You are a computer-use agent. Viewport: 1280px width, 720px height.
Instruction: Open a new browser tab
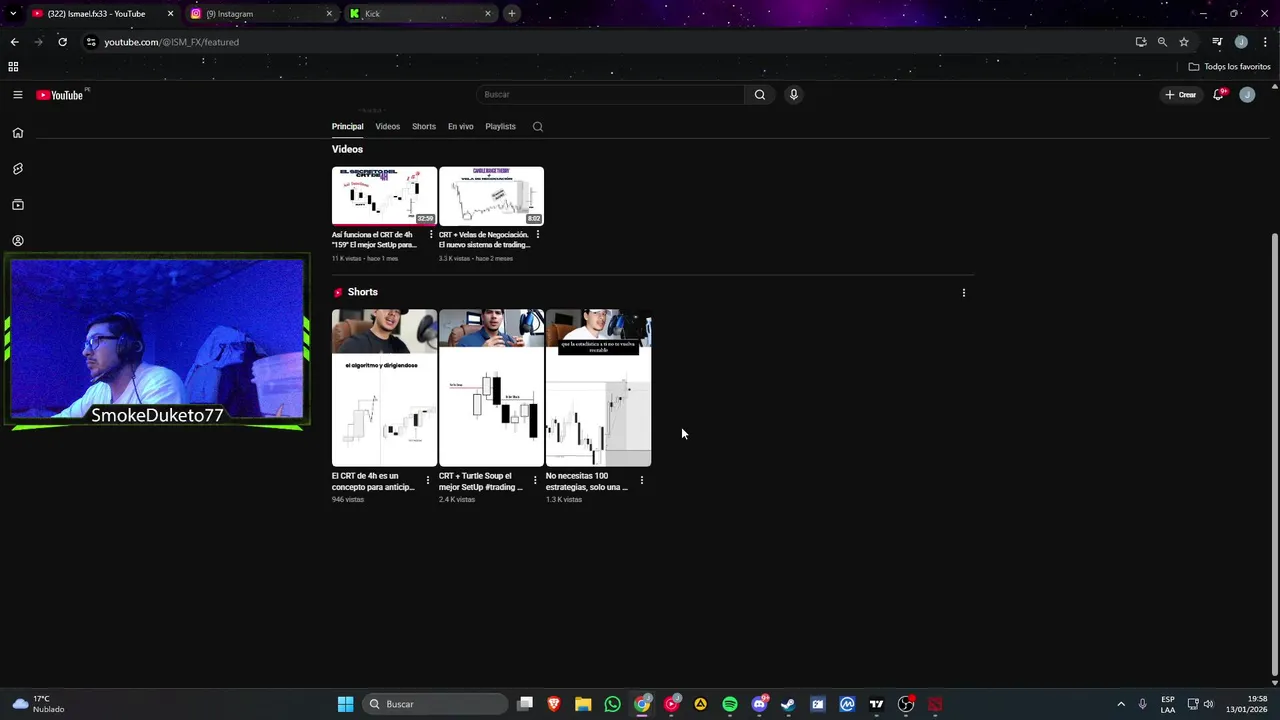pos(511,14)
